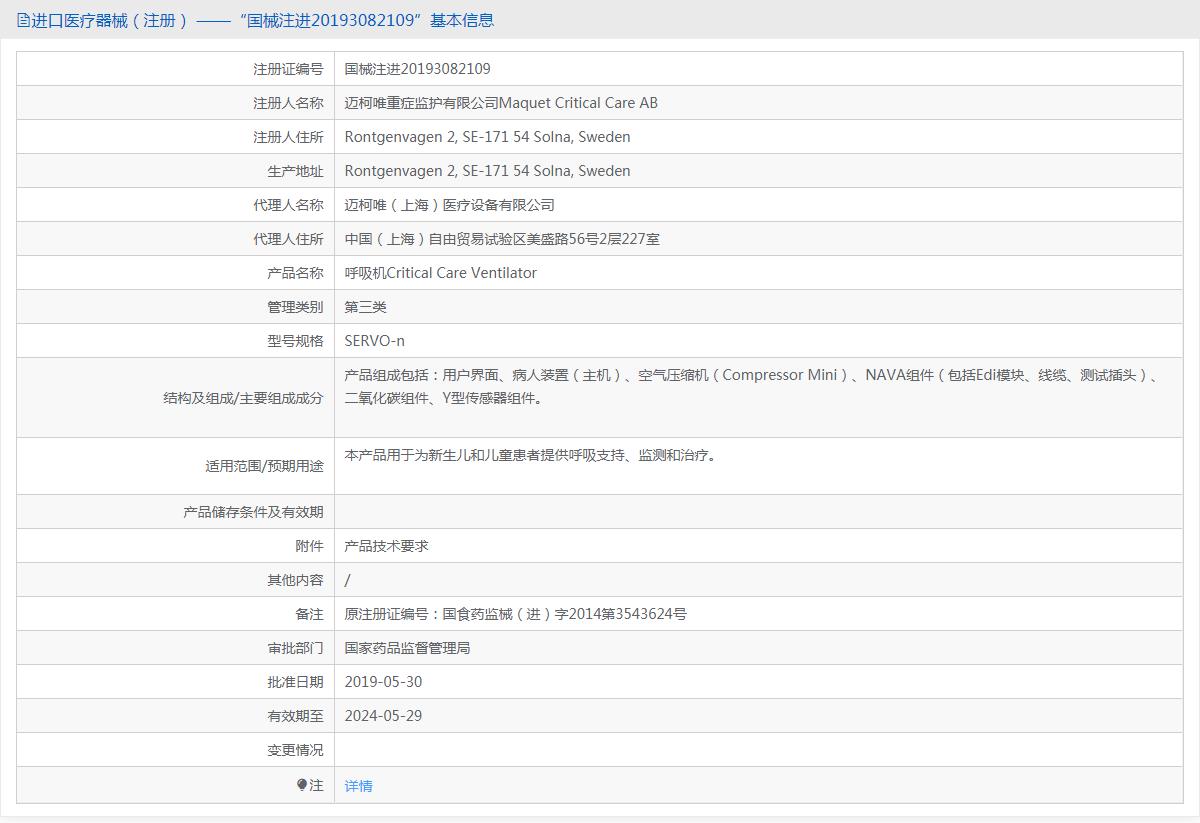Click the document icon in the page header
1200x823 pixels.
(x=23, y=20)
